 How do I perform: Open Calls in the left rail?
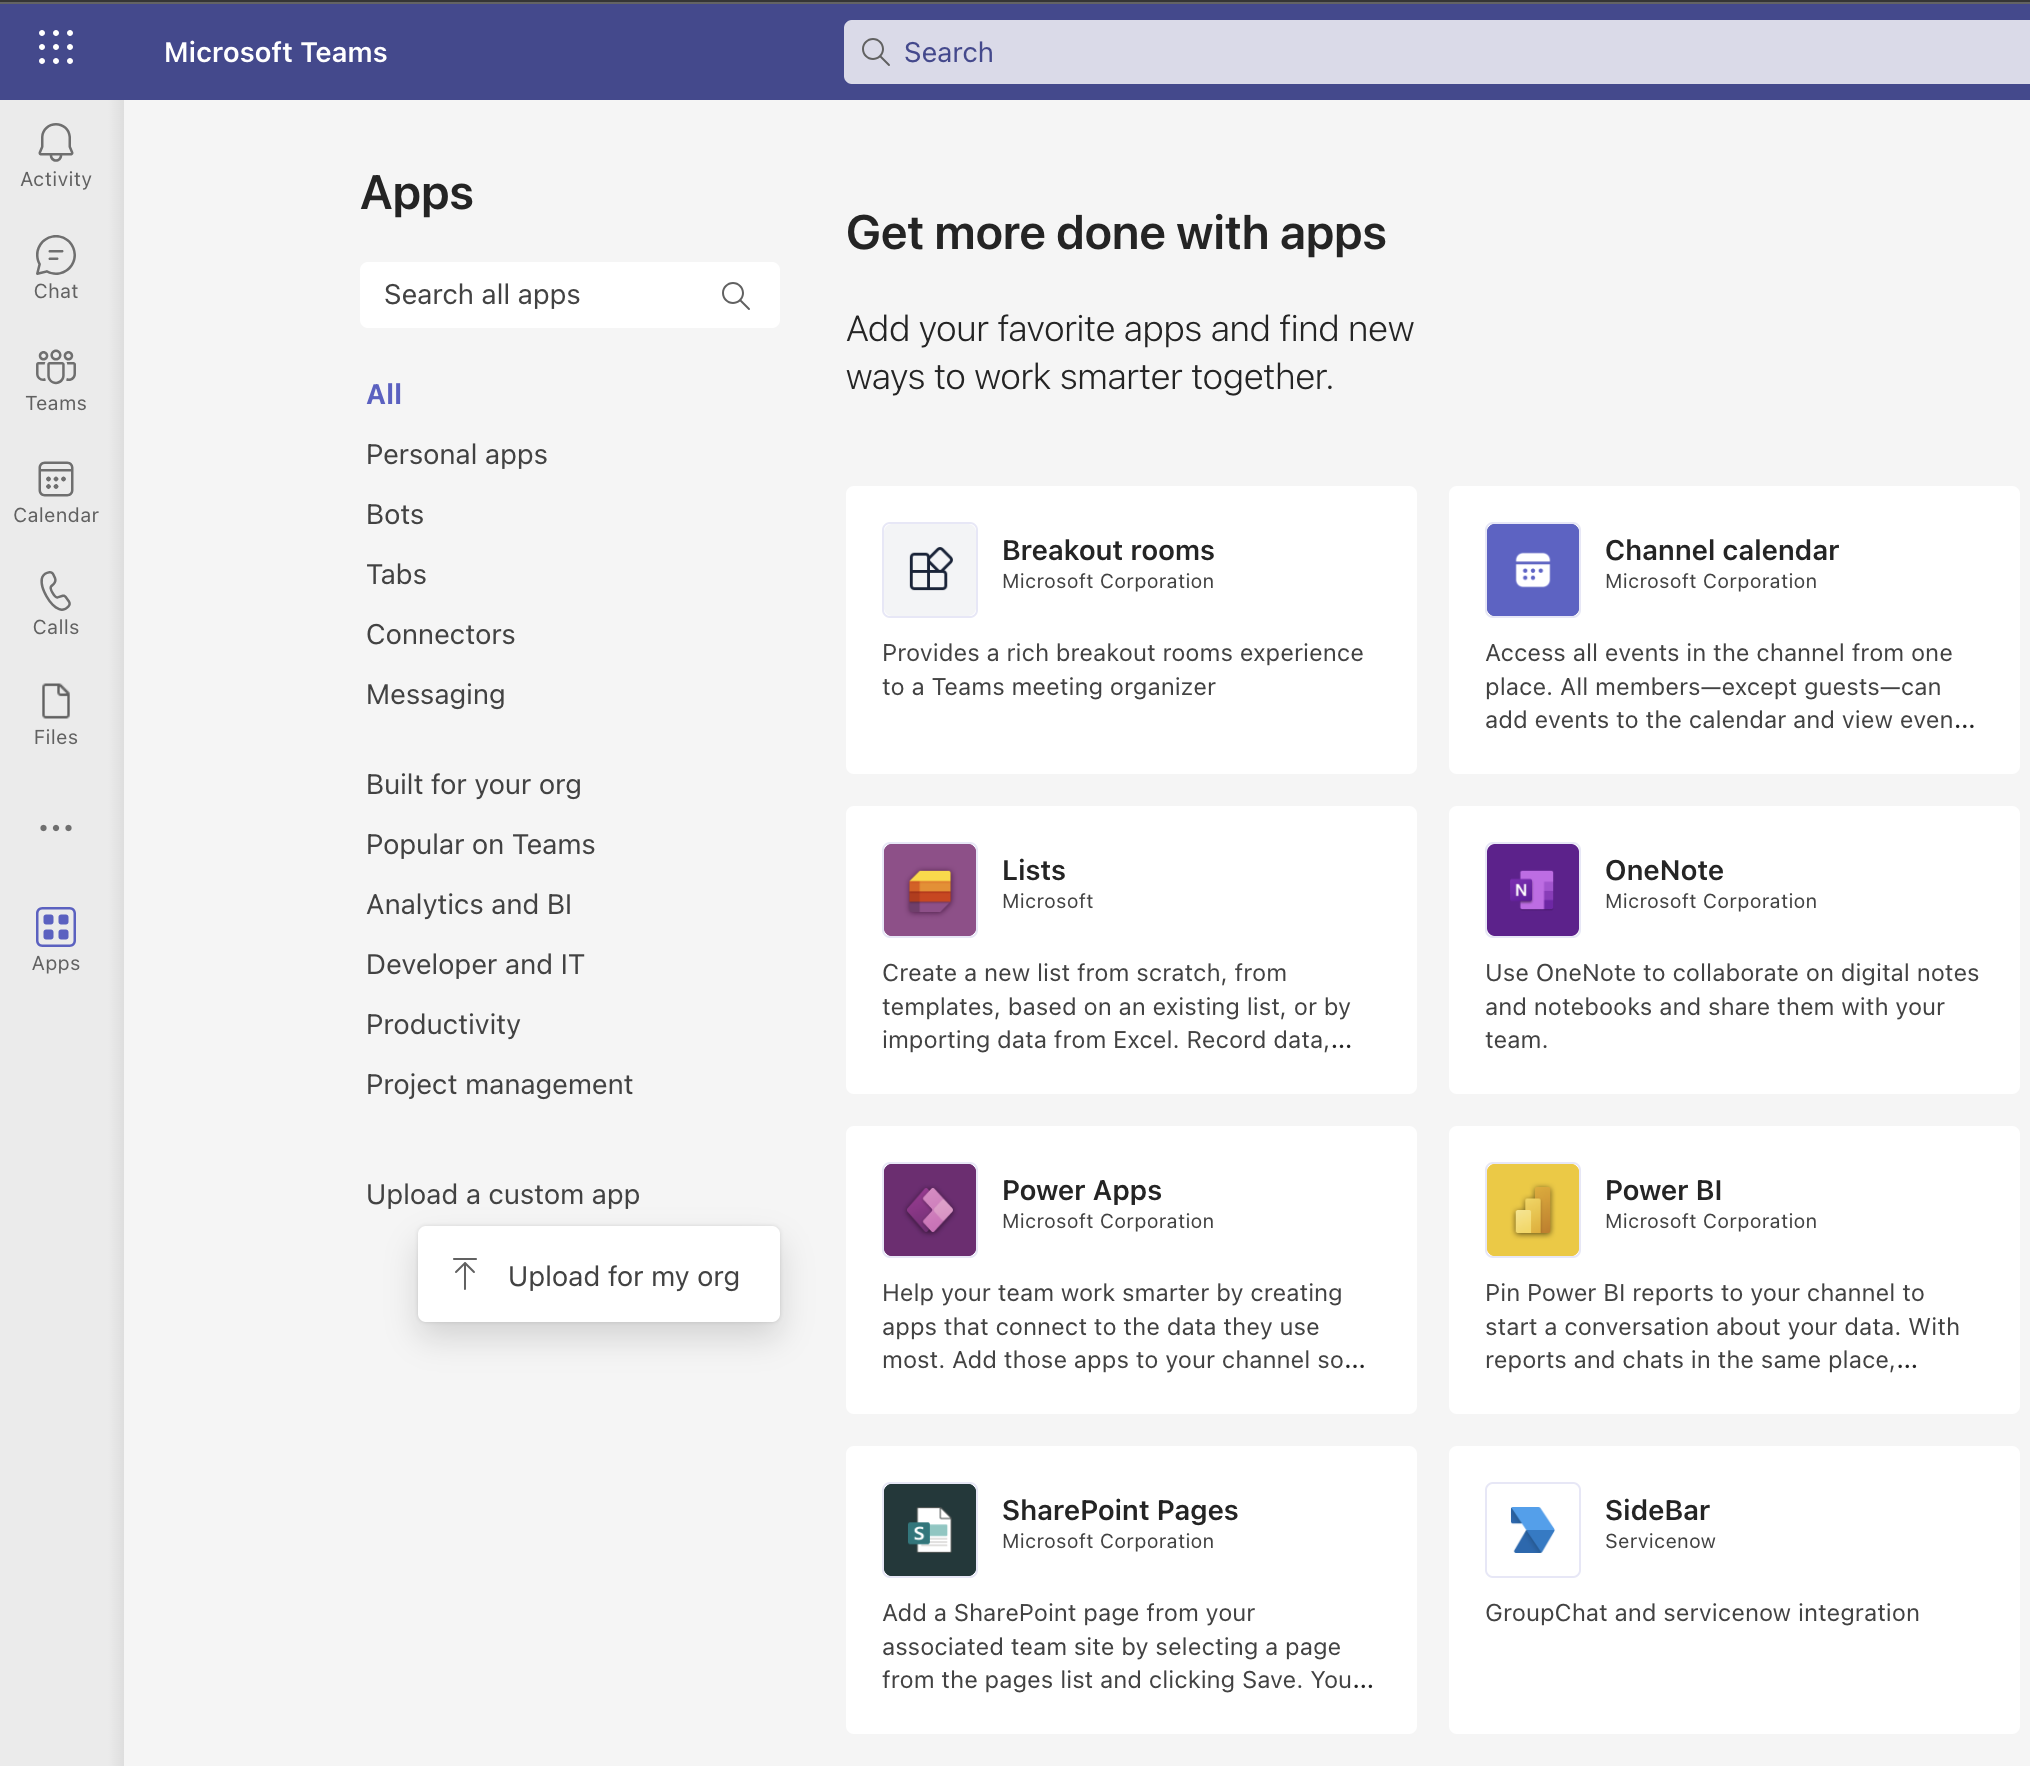pos(56,604)
